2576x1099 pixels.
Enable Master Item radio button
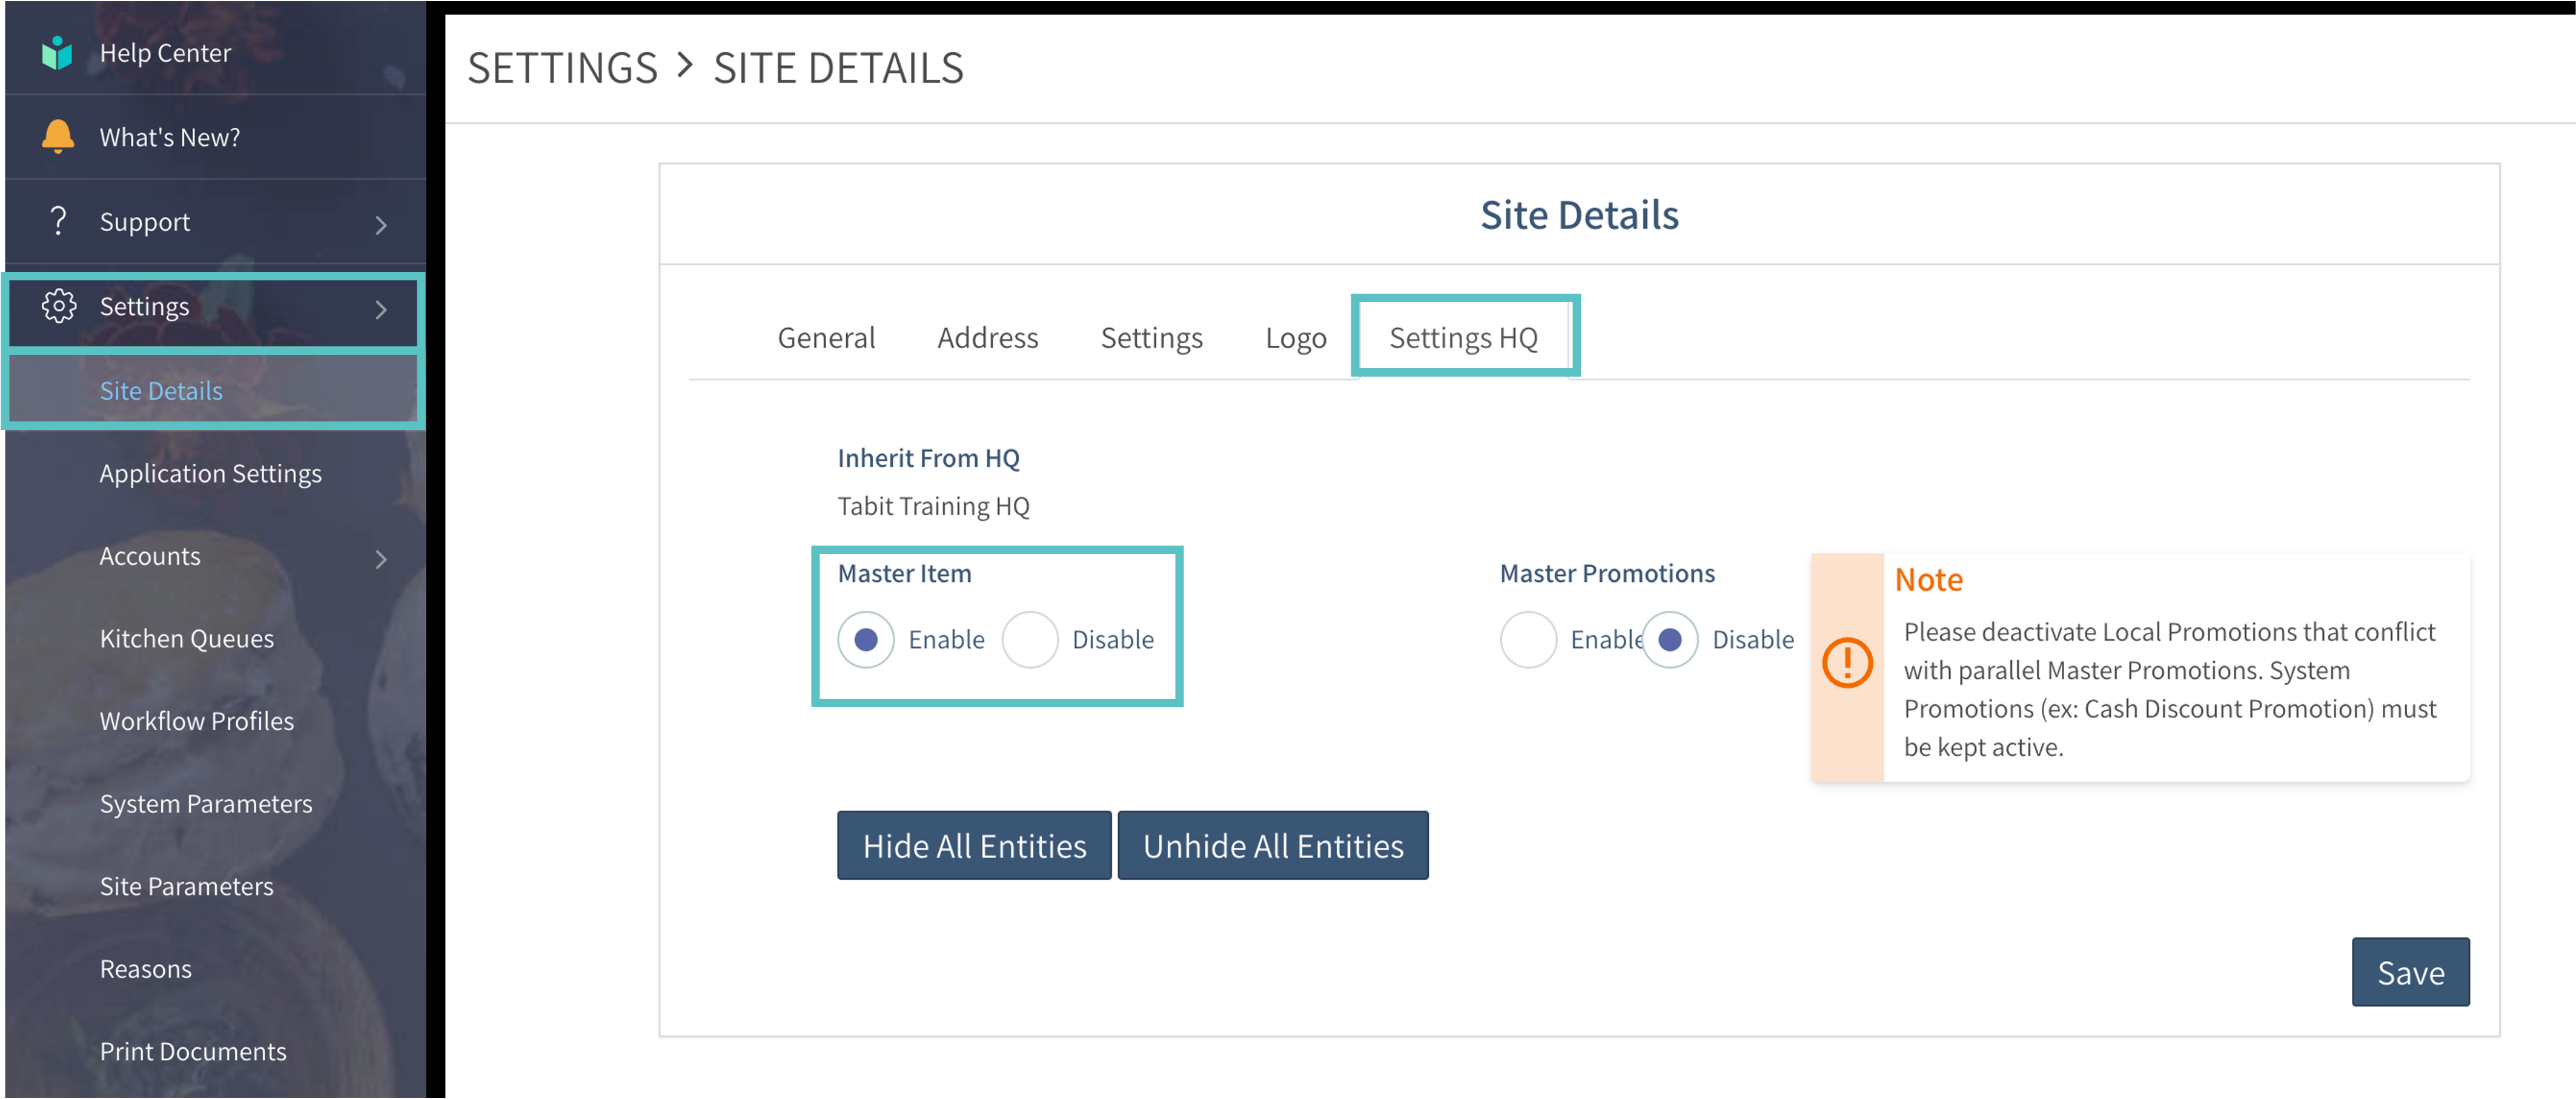point(866,640)
